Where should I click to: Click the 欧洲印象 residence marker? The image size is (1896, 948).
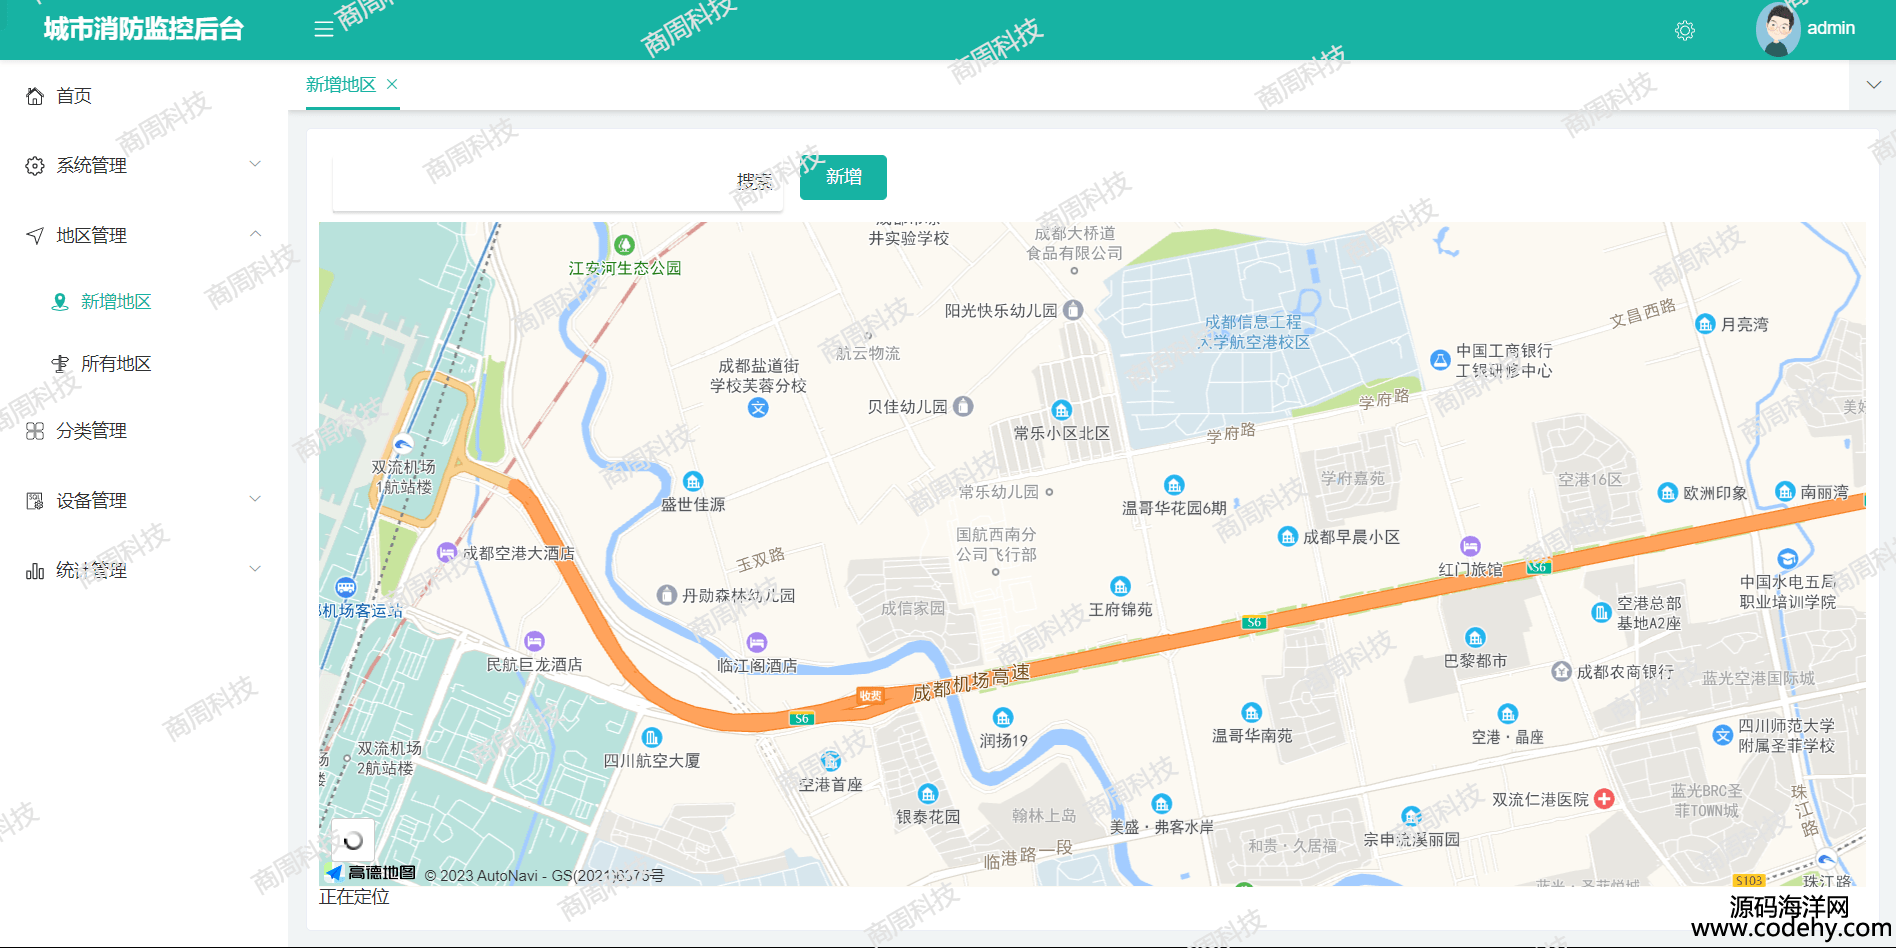[x=1668, y=492]
